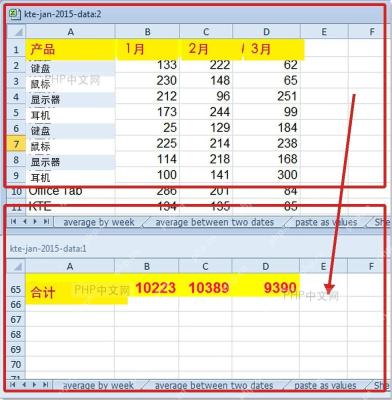Click 'kte-jan-2015-data:2' window title
392x400 pixels.
pos(62,14)
